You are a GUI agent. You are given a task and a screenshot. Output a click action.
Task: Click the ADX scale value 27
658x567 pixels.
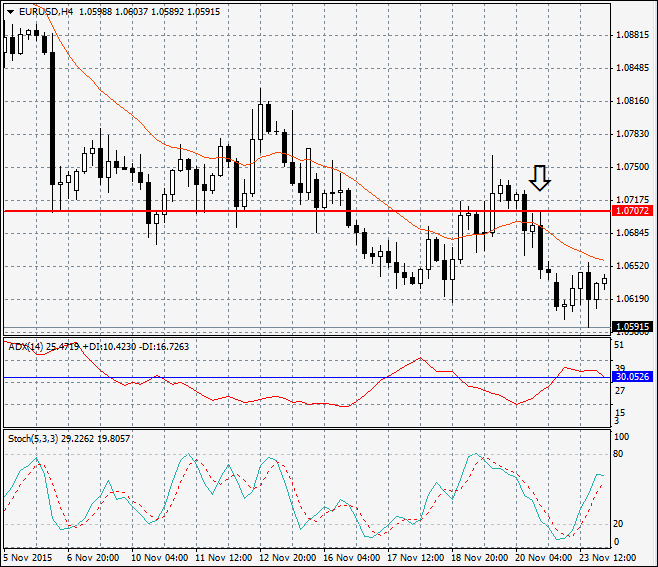pyautogui.click(x=619, y=391)
